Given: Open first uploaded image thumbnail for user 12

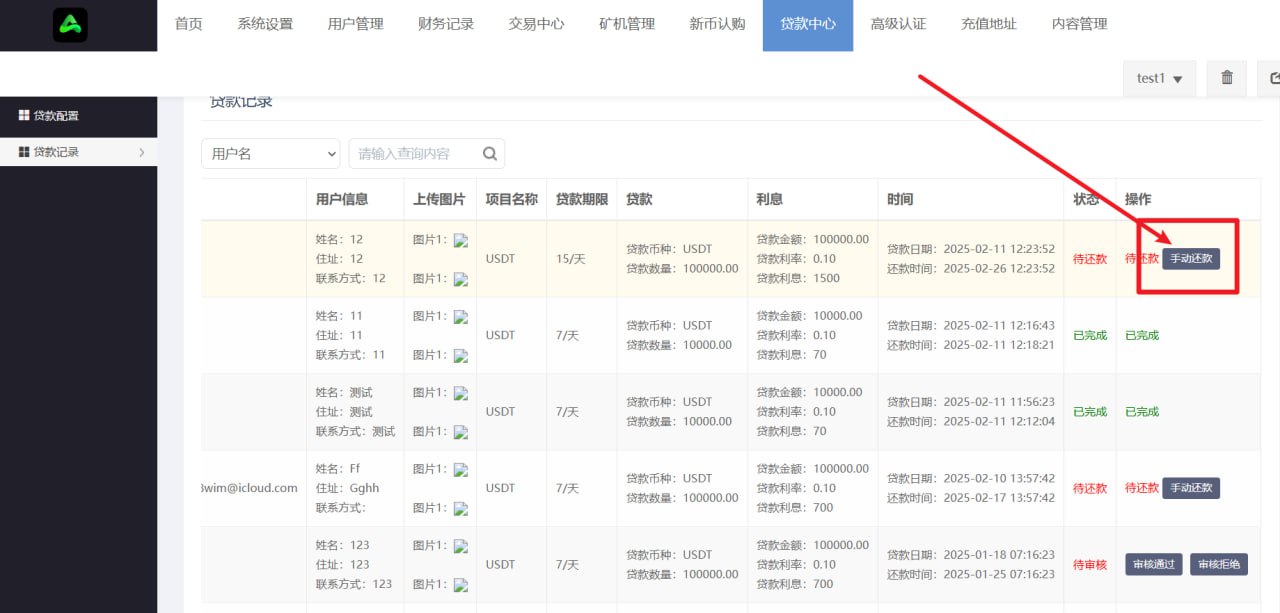Looking at the screenshot, I should tap(461, 240).
